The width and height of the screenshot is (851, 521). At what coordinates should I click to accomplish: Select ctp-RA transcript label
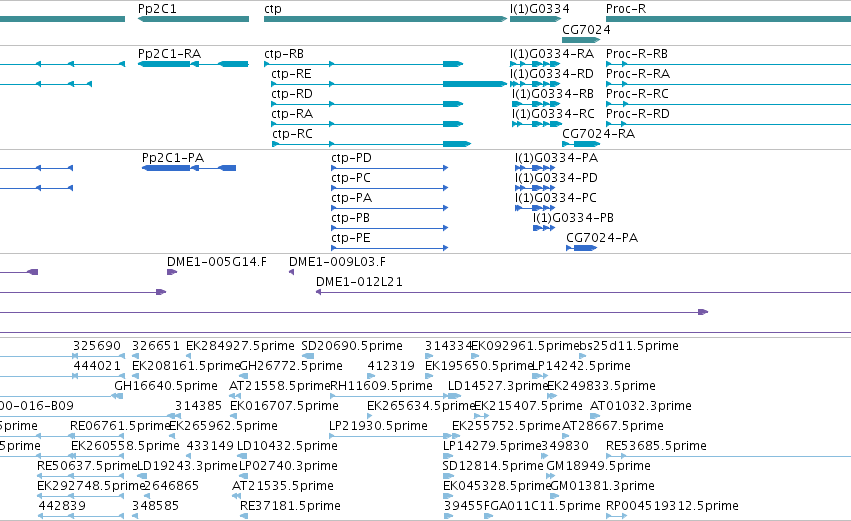293,114
